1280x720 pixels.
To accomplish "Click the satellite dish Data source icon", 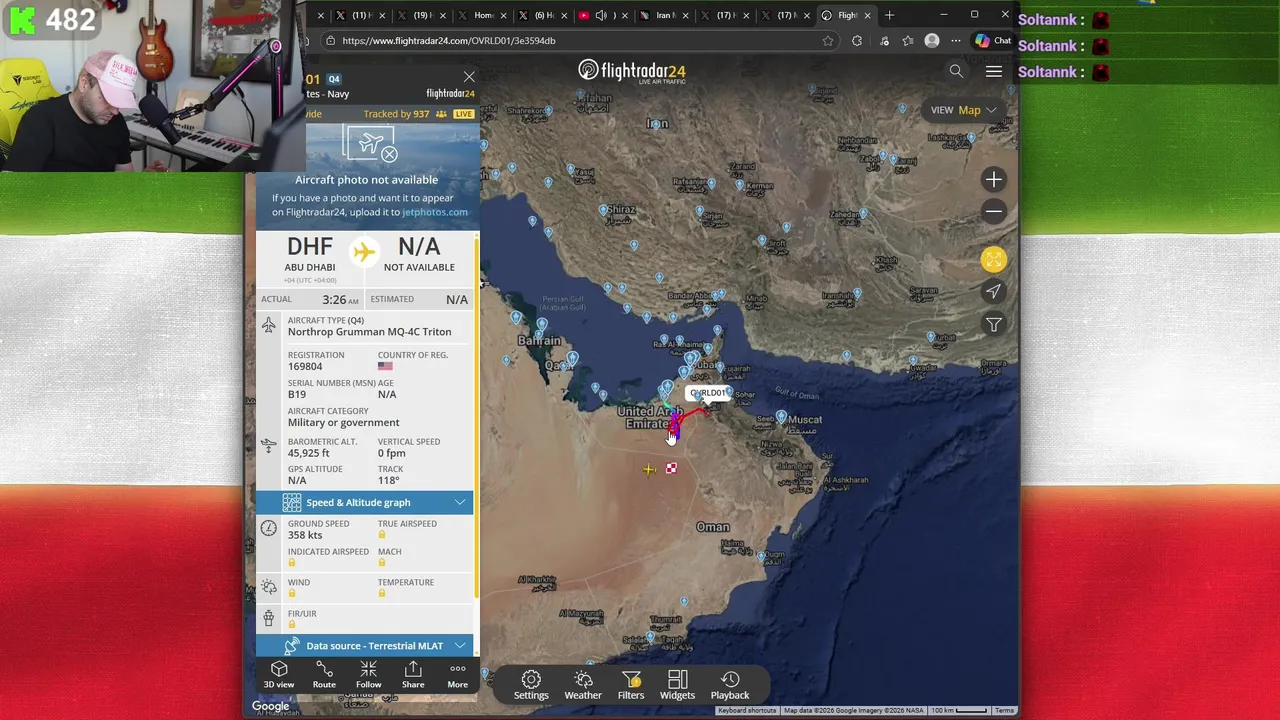I will (291, 646).
